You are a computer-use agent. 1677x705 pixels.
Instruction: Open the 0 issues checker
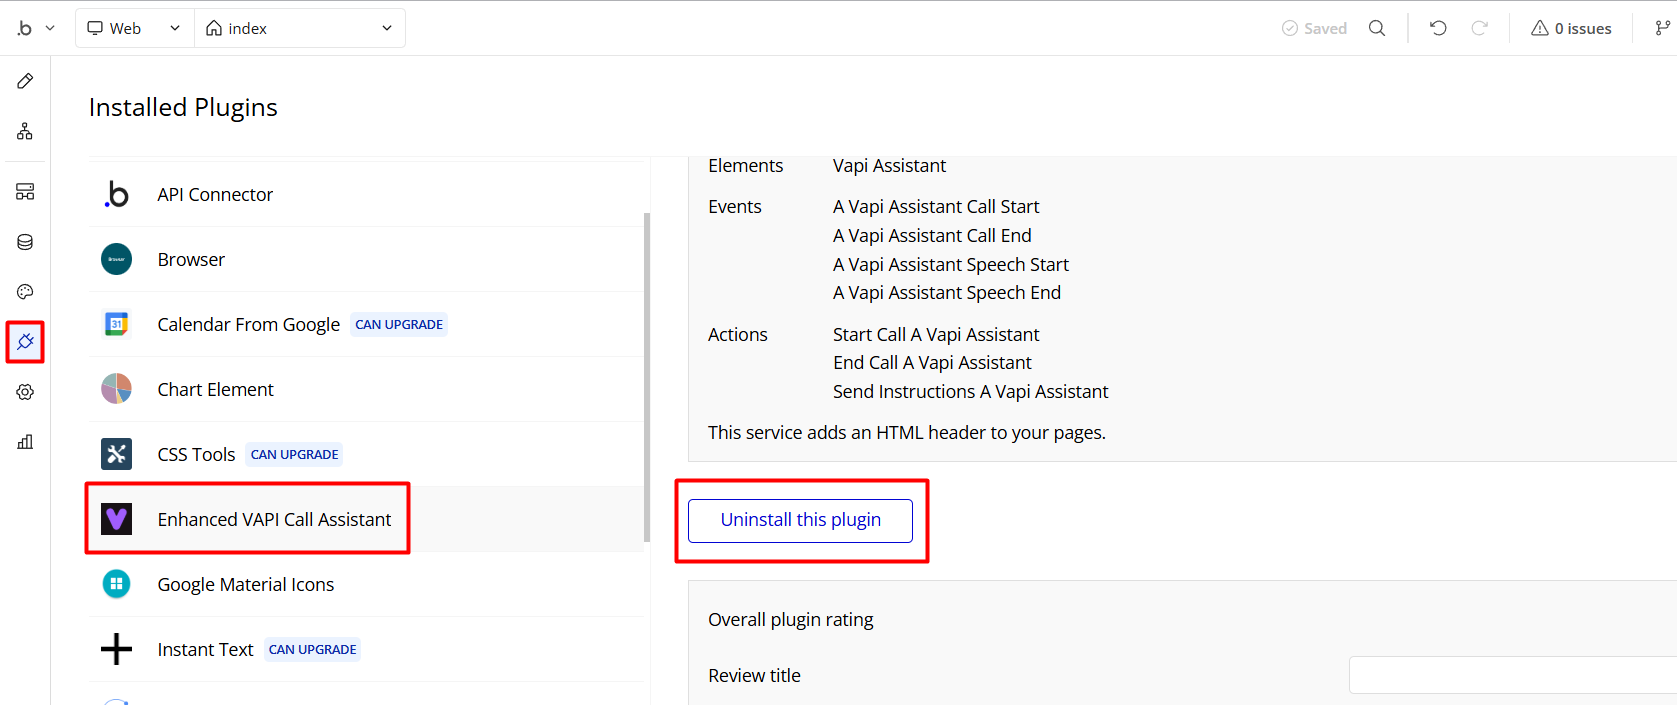(x=1571, y=28)
